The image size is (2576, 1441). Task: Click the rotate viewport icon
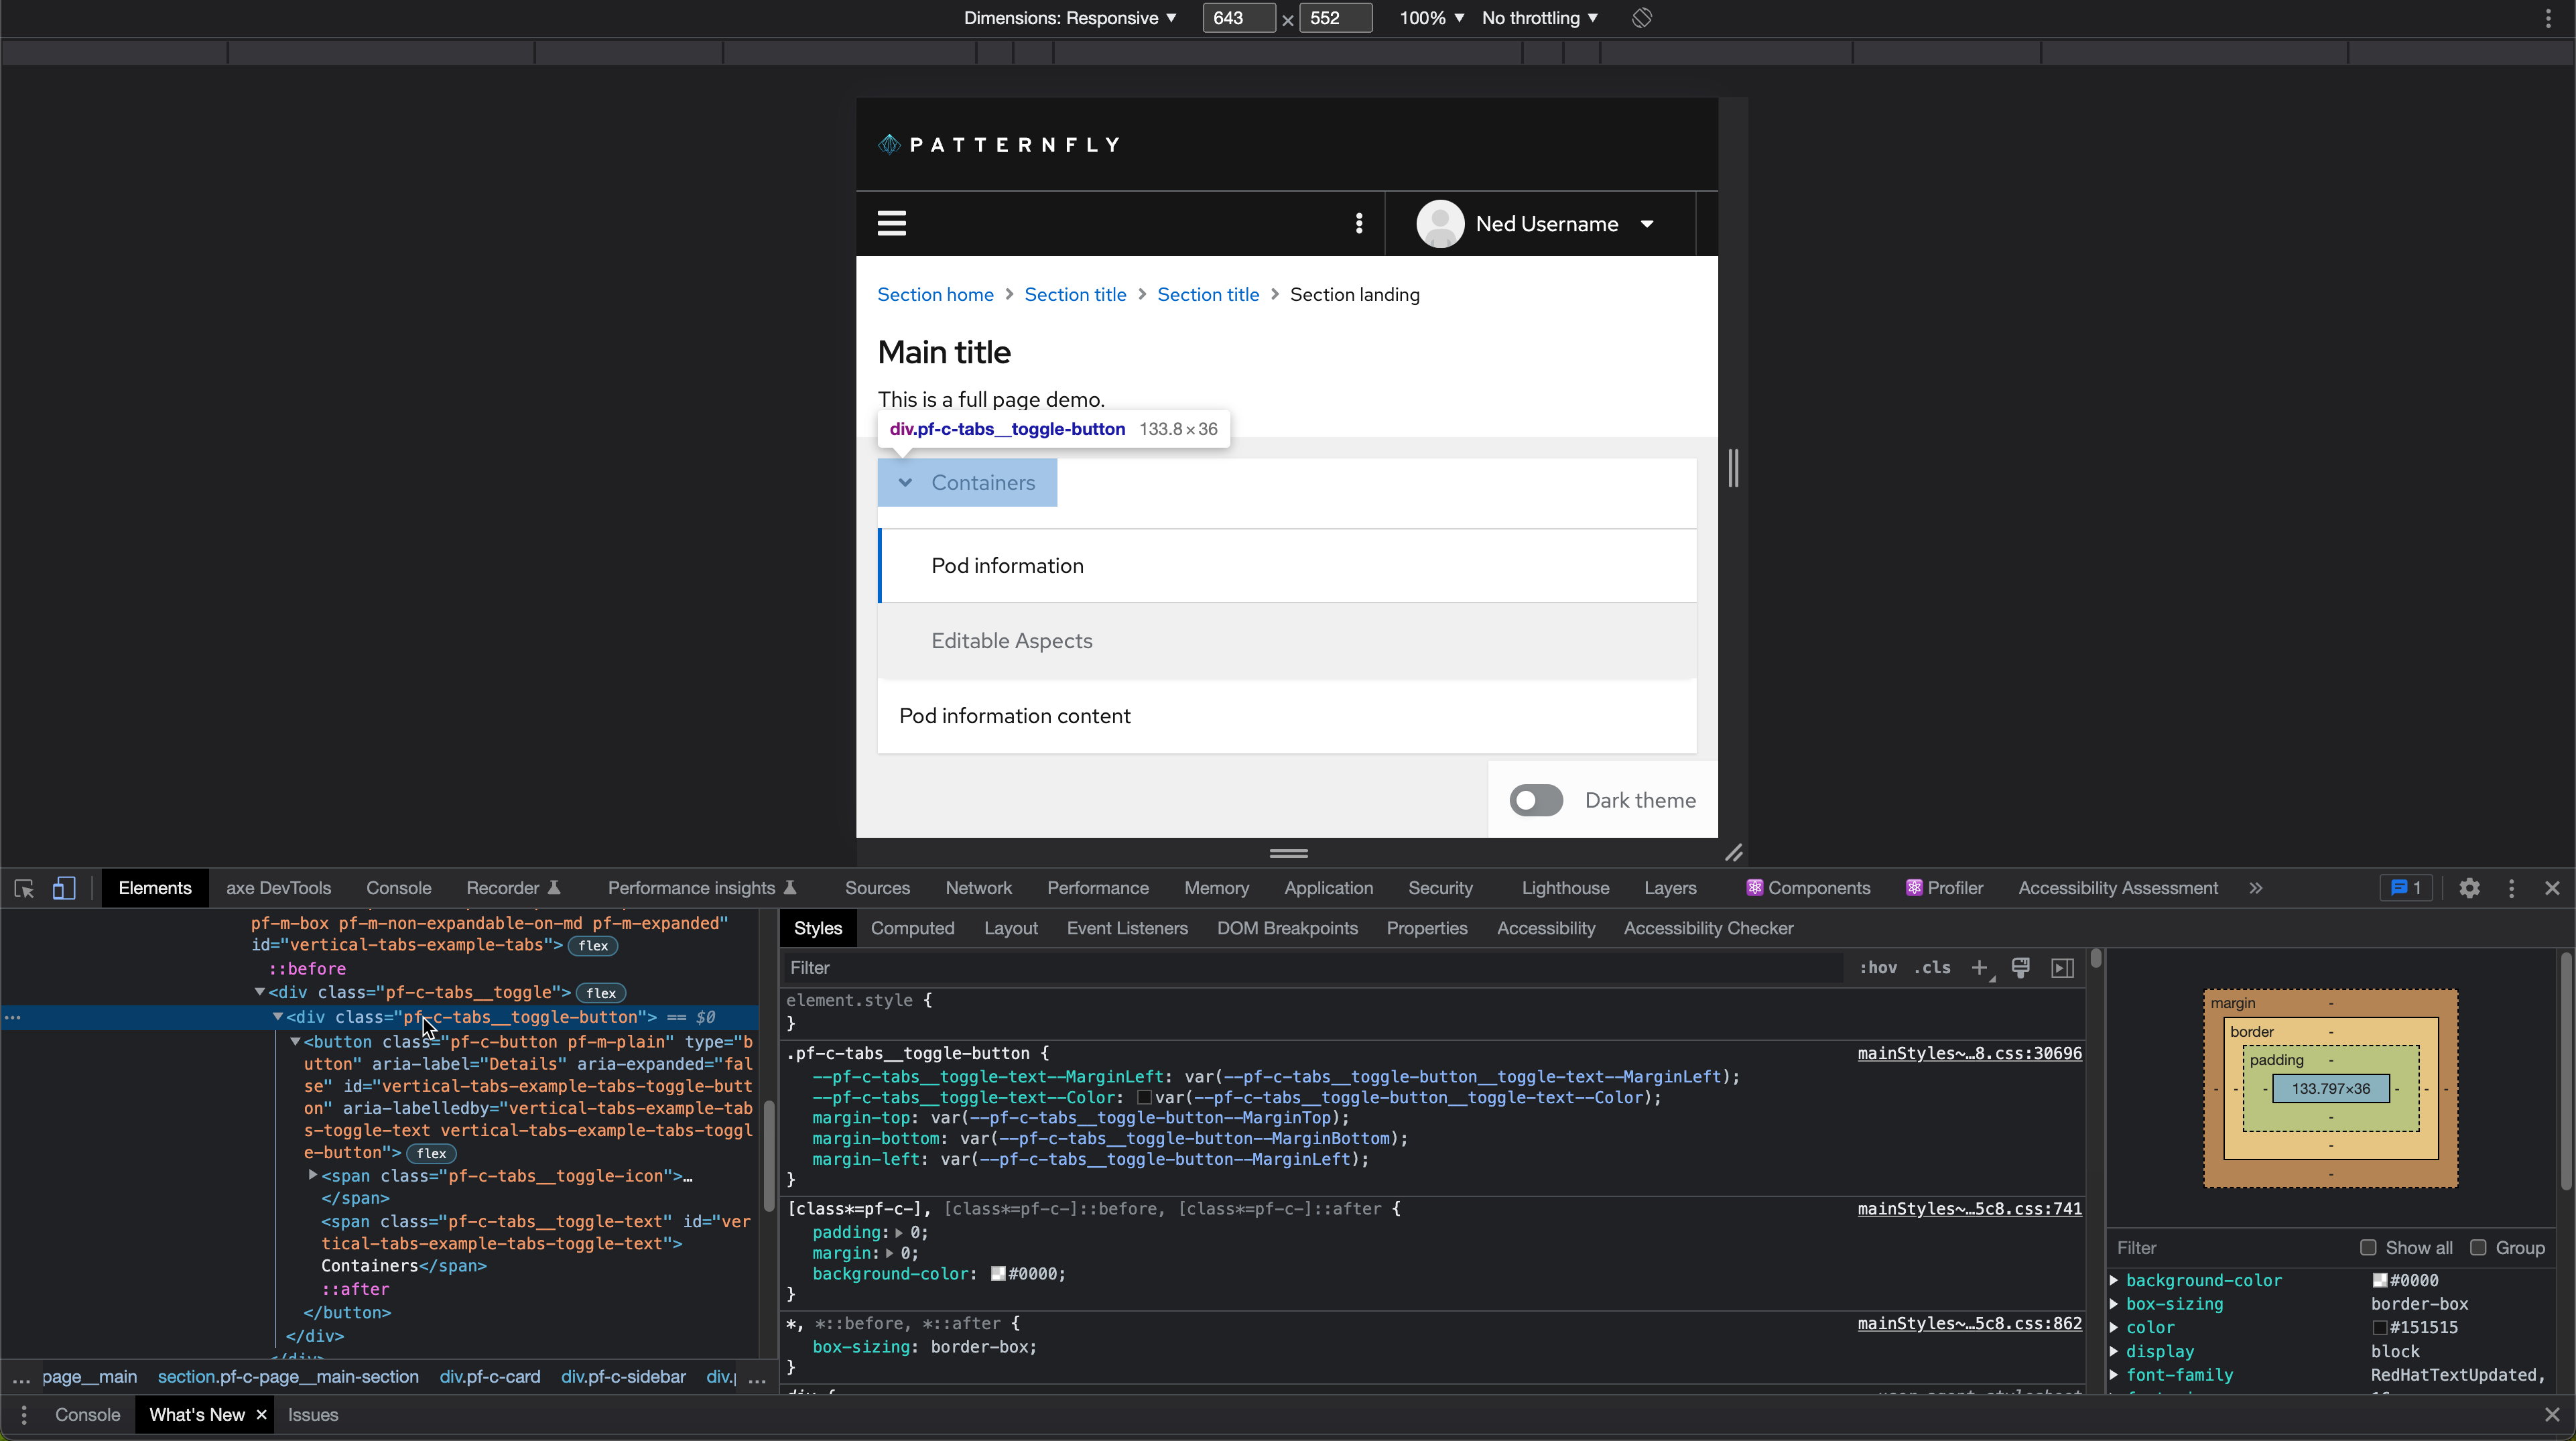(x=1641, y=18)
